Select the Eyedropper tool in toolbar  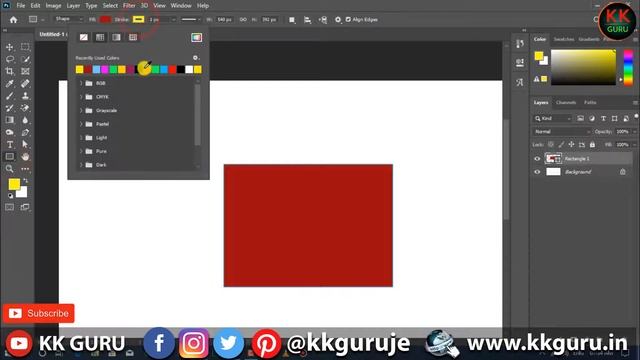point(9,84)
